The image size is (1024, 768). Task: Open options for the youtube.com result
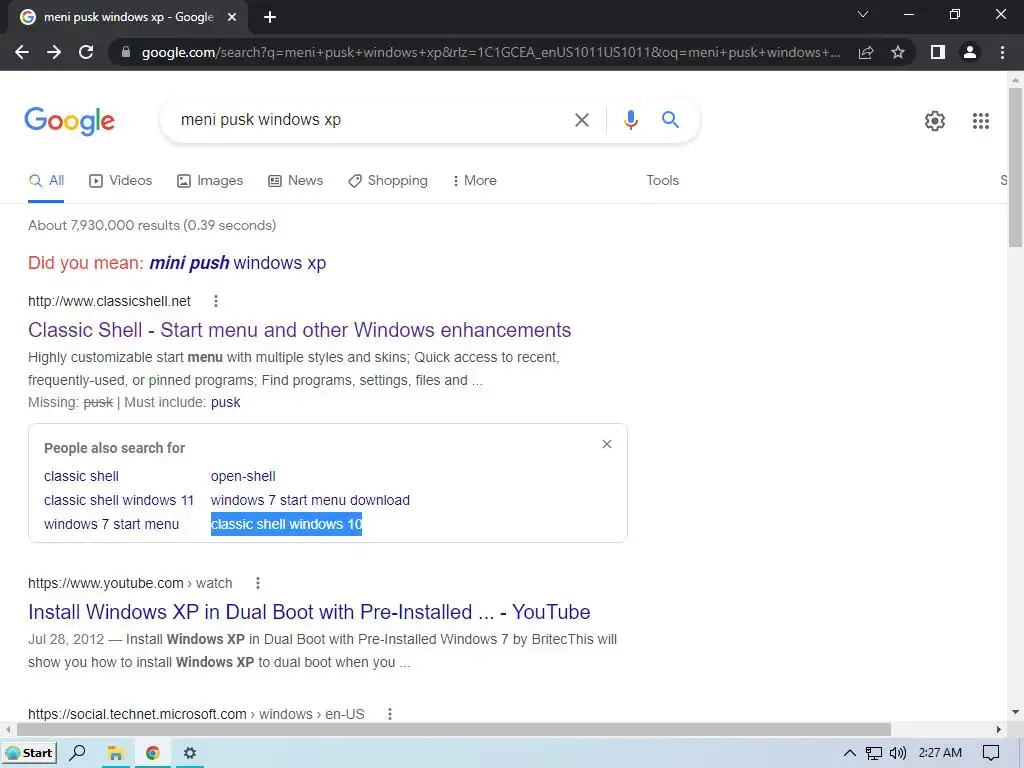[258, 583]
